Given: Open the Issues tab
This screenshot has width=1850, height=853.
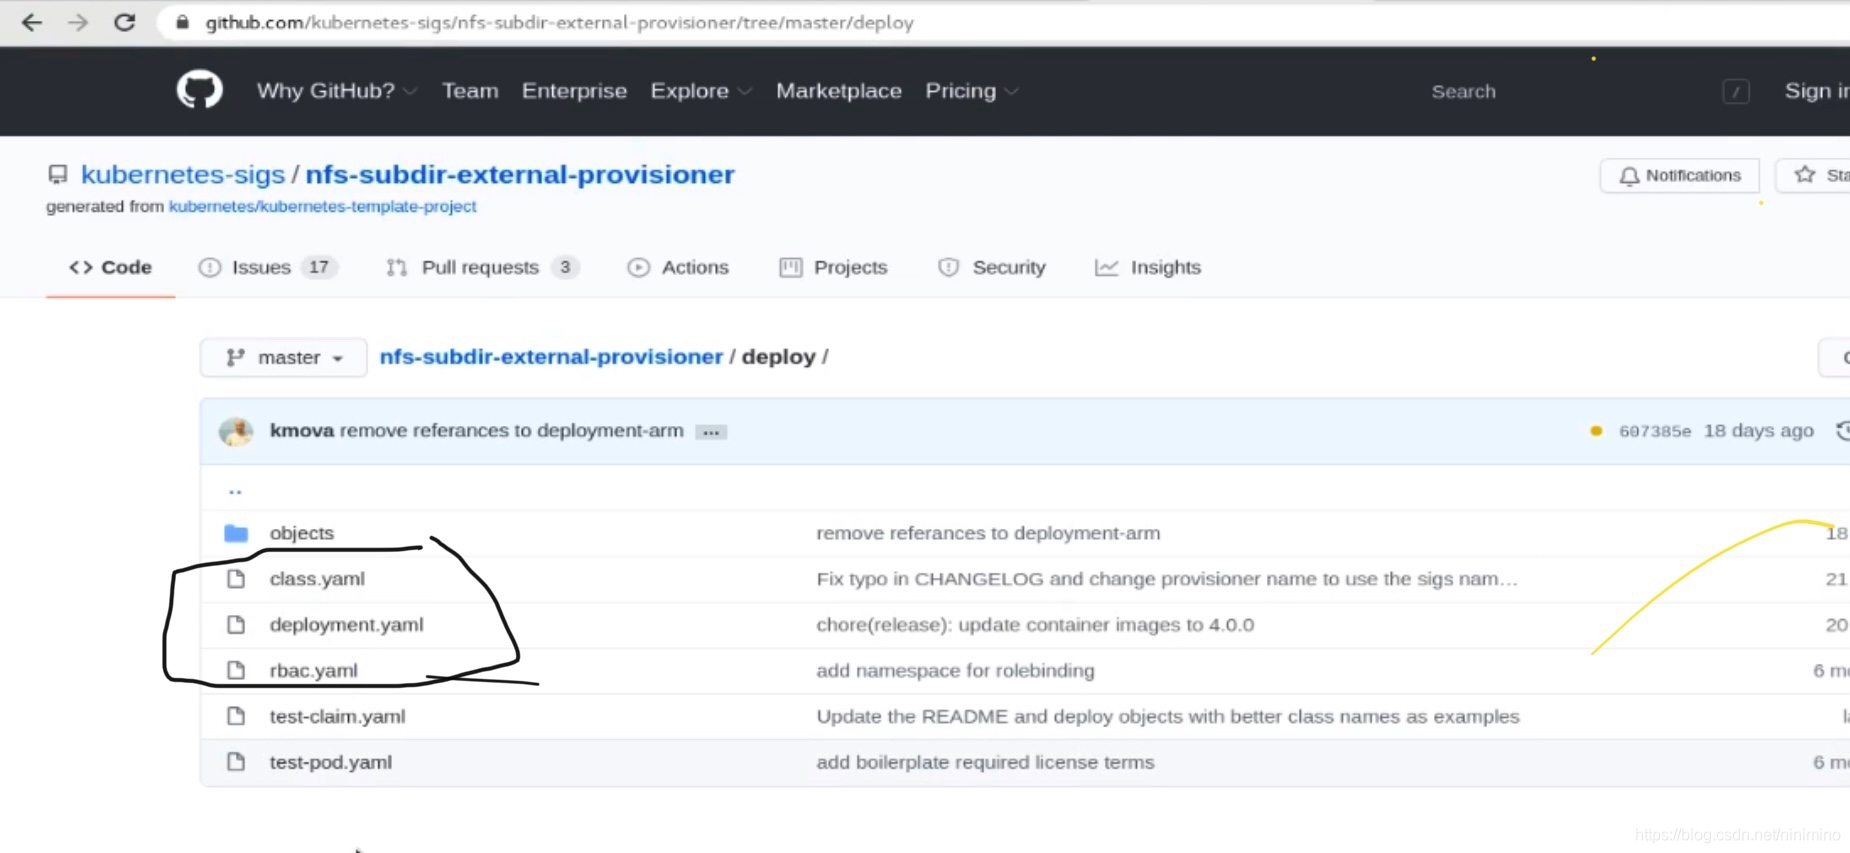Looking at the screenshot, I should [x=268, y=267].
